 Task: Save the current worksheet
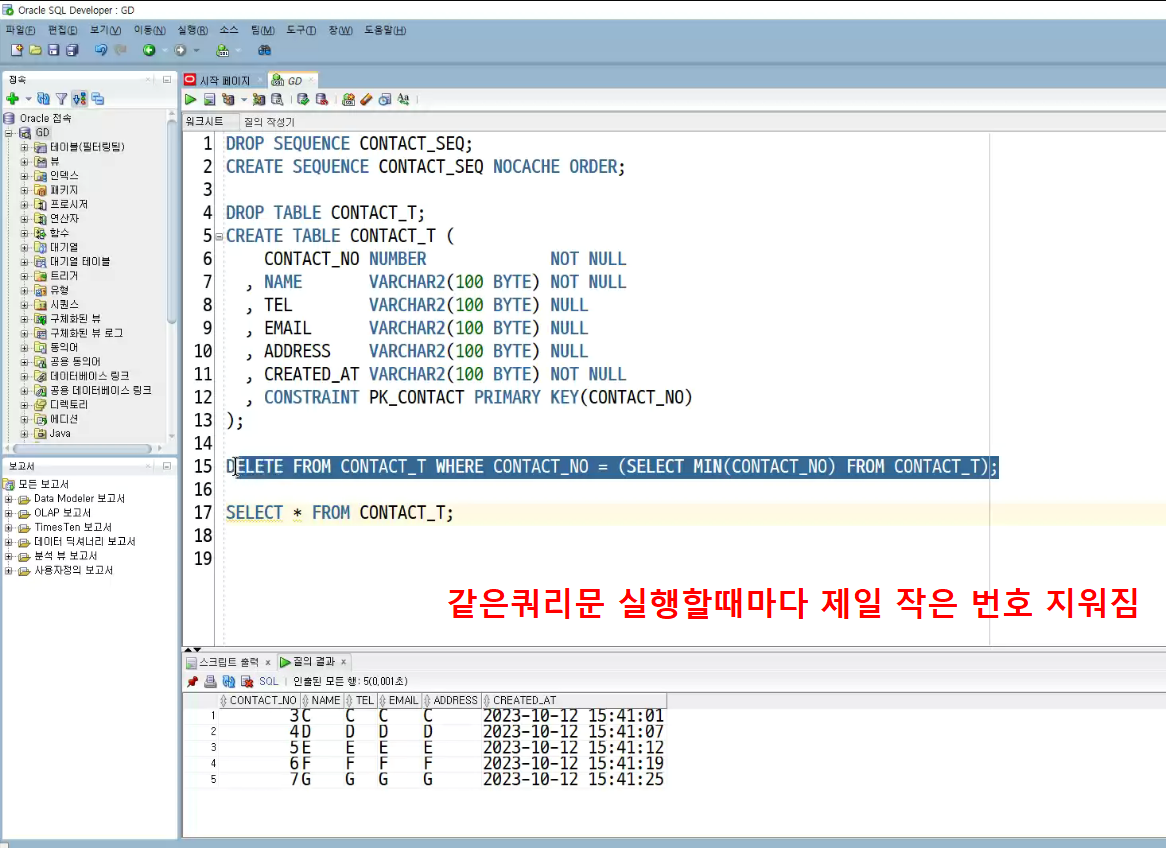coord(54,50)
